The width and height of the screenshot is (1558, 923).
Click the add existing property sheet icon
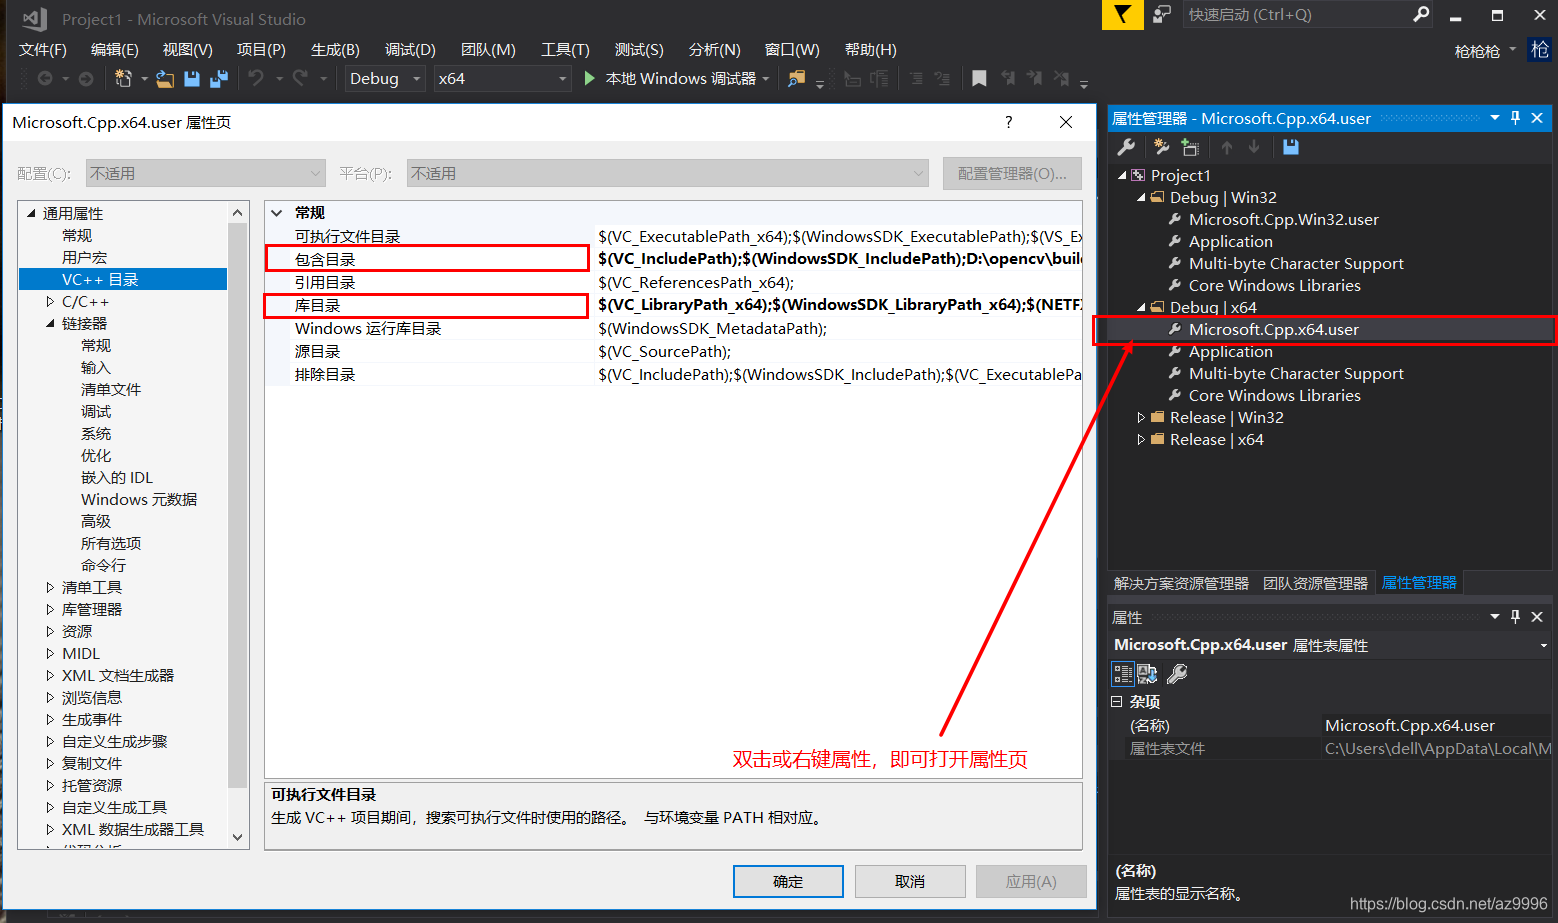click(x=1190, y=147)
